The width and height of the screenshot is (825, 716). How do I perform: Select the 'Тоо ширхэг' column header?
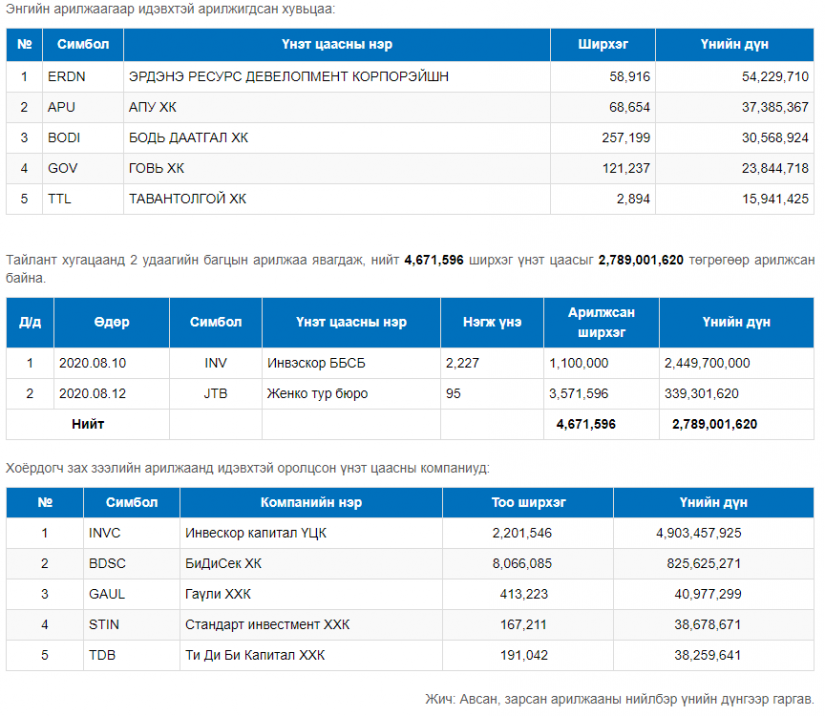[528, 503]
